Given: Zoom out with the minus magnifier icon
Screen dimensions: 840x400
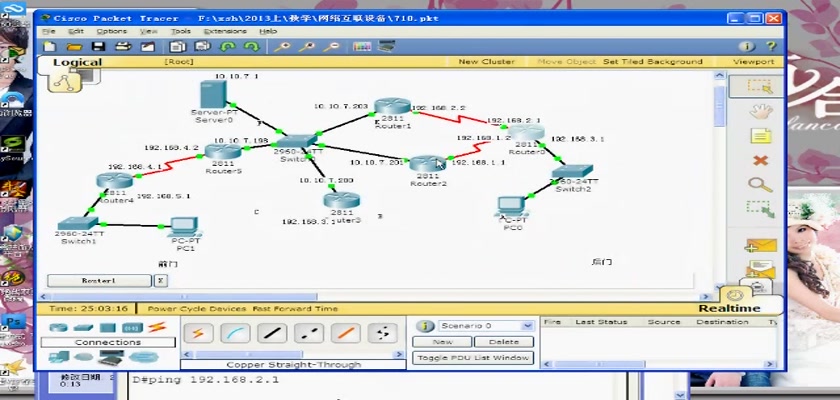Looking at the screenshot, I should [x=331, y=47].
